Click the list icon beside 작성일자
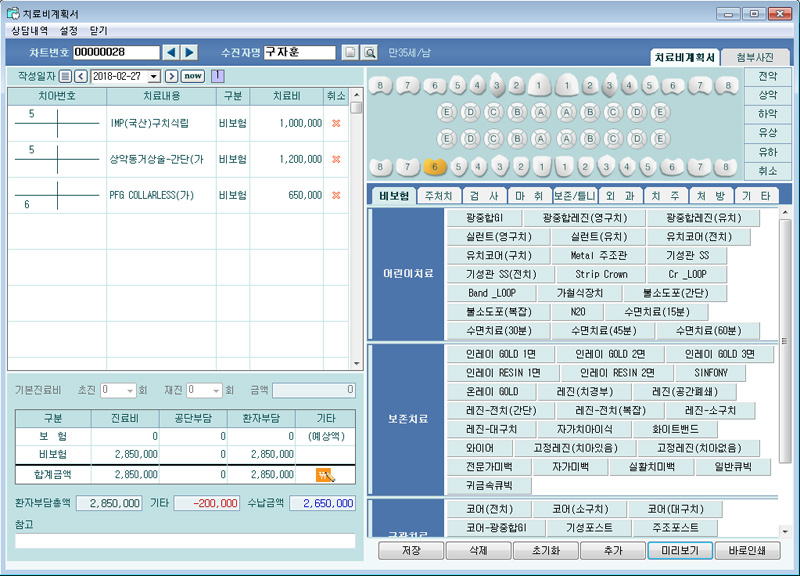Image resolution: width=800 pixels, height=576 pixels. click(65, 76)
